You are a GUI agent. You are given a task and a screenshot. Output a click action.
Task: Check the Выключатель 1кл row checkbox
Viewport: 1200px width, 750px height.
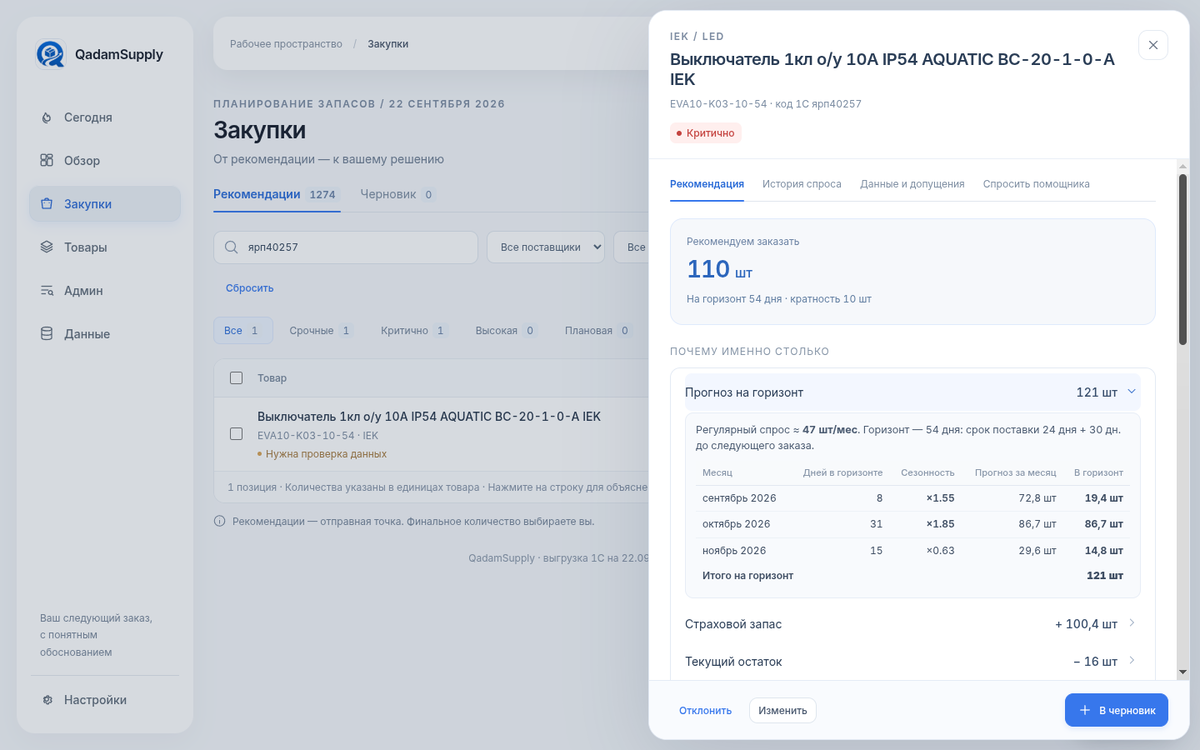pyautogui.click(x=236, y=434)
